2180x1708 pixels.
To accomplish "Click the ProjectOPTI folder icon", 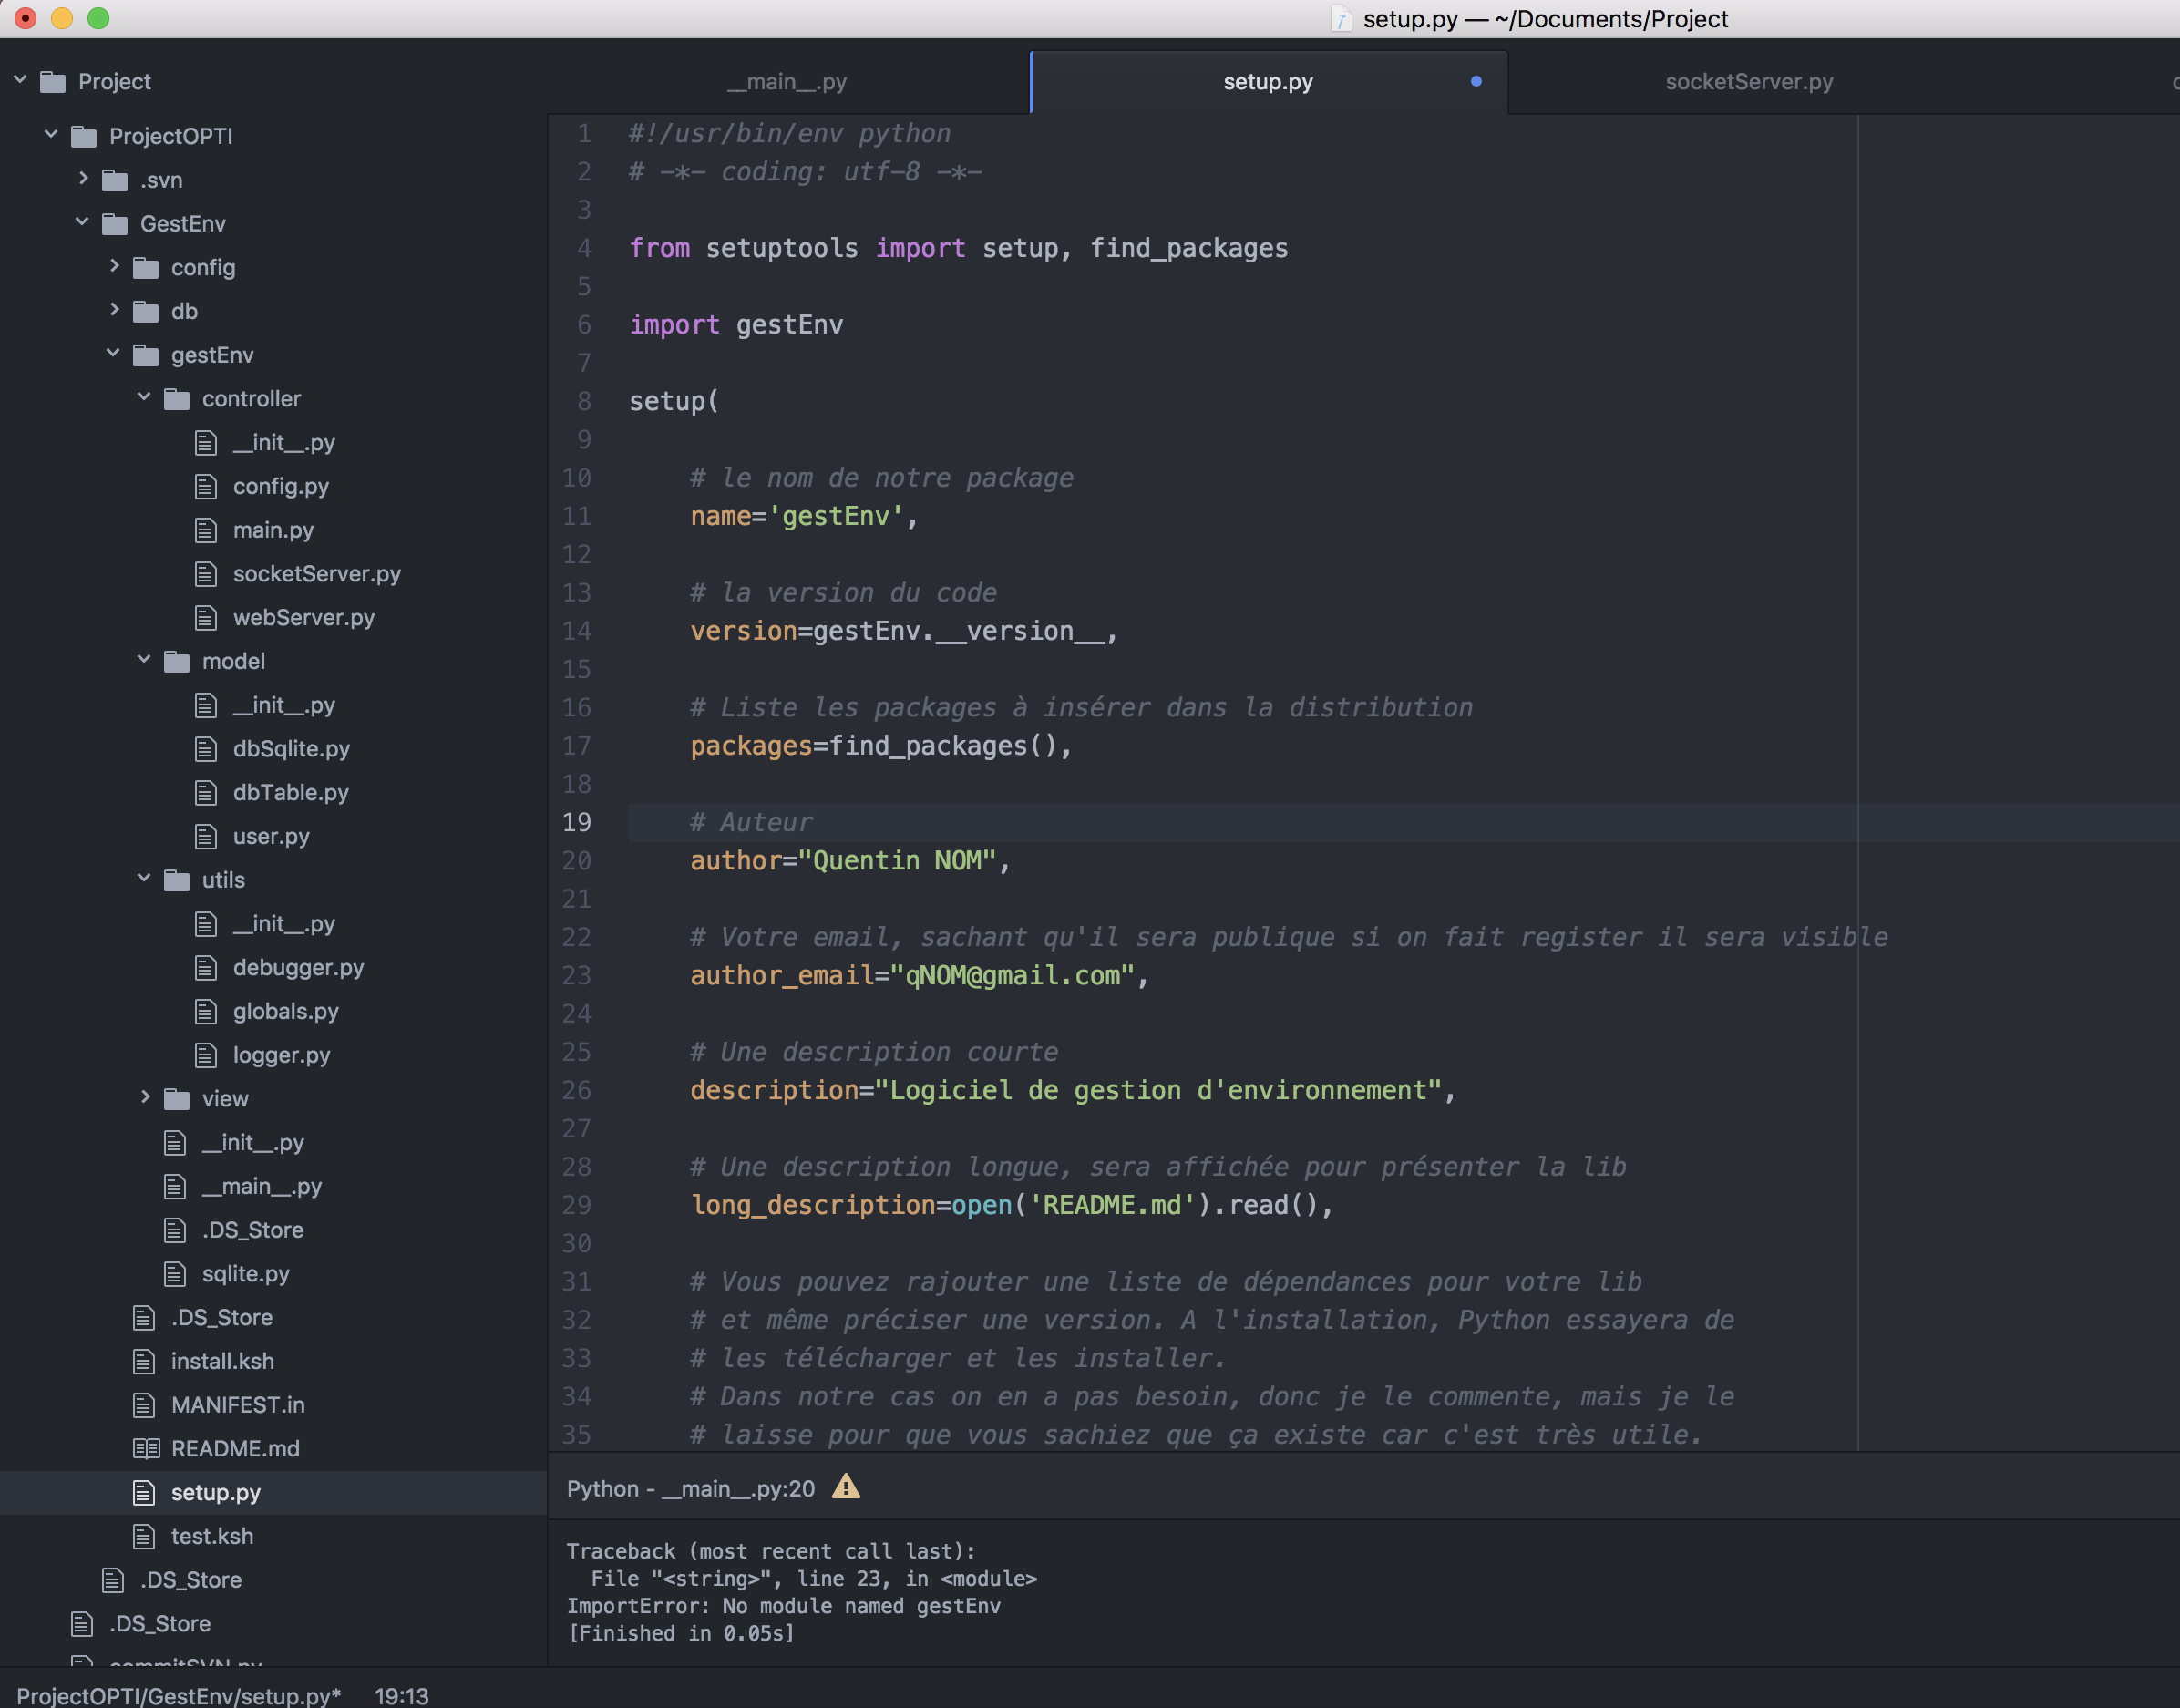I will coord(84,136).
